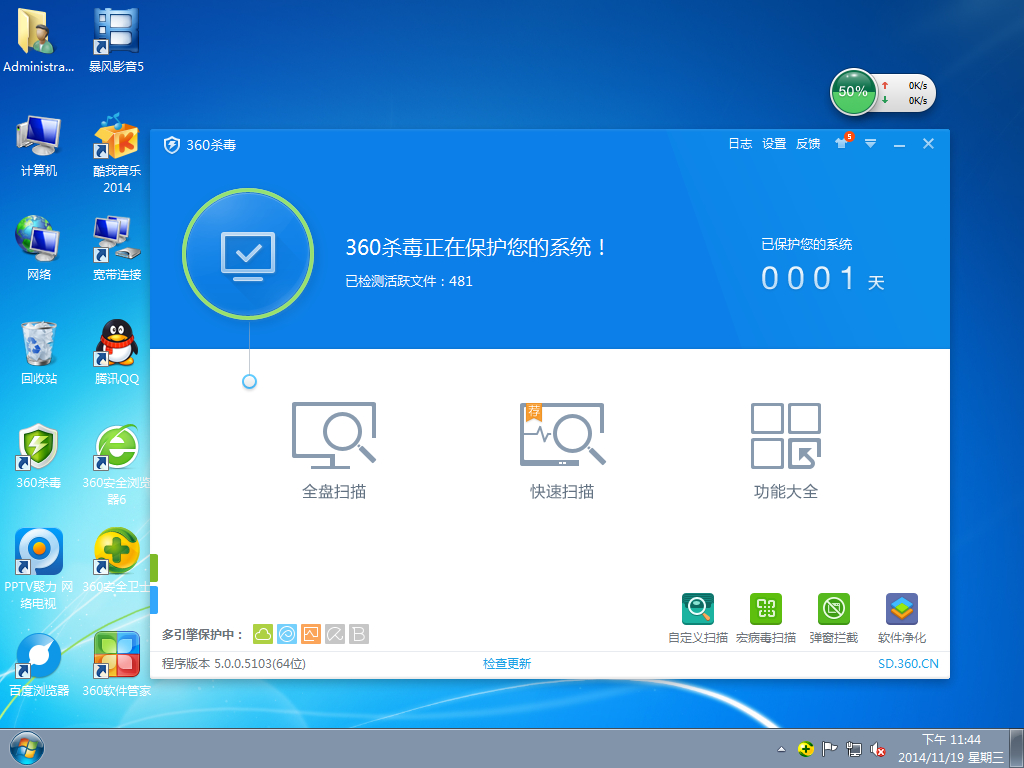Screen dimensions: 1024x768
Task: Open 弹窗拦截 popup blocker tool
Action: coord(833,618)
